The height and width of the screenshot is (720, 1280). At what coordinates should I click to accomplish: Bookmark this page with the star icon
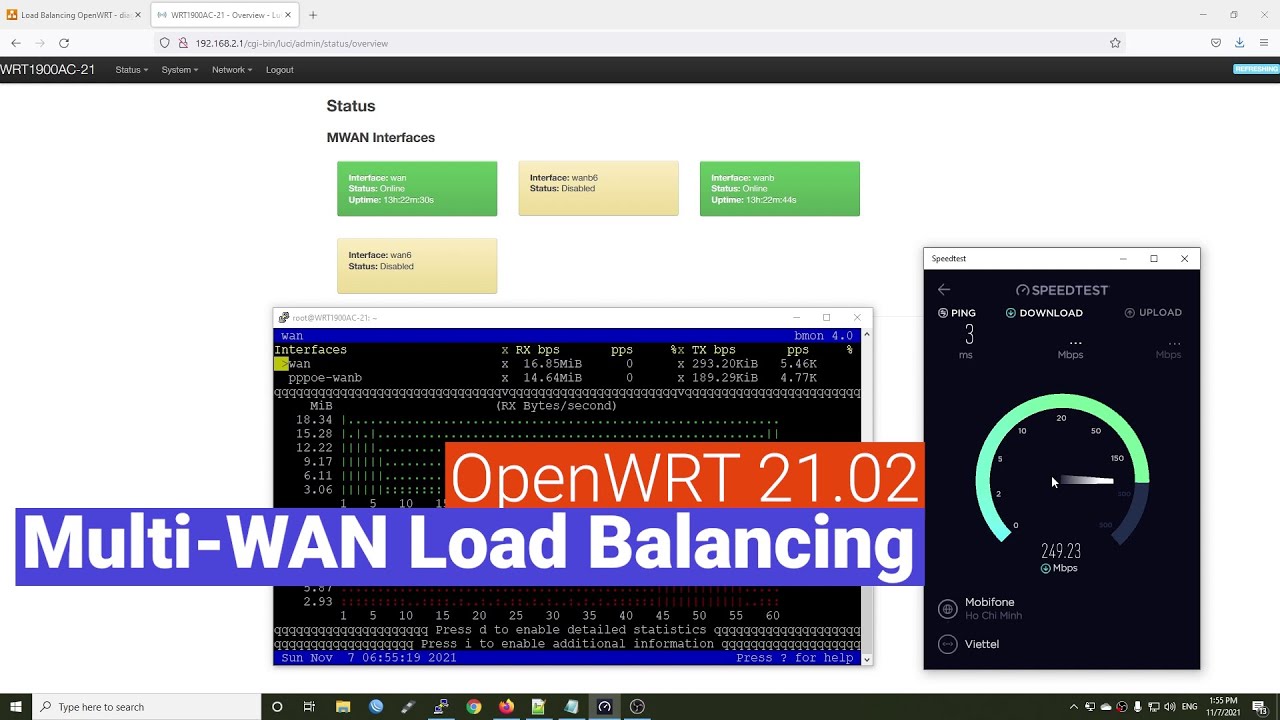click(x=1115, y=43)
